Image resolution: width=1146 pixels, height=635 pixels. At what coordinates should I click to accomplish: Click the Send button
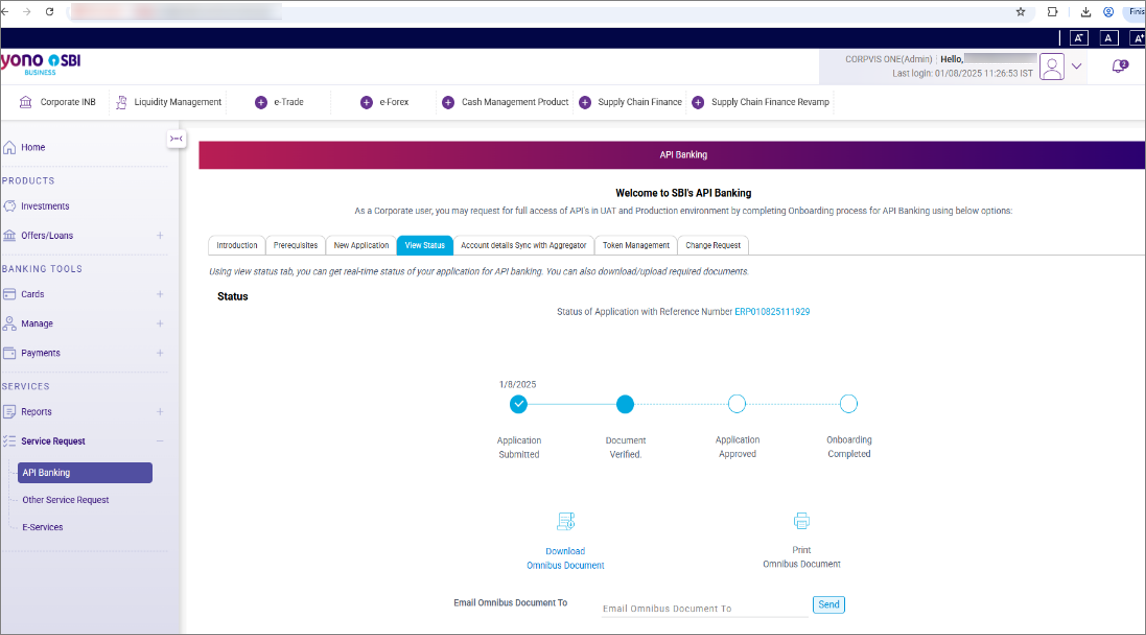pyautogui.click(x=829, y=605)
